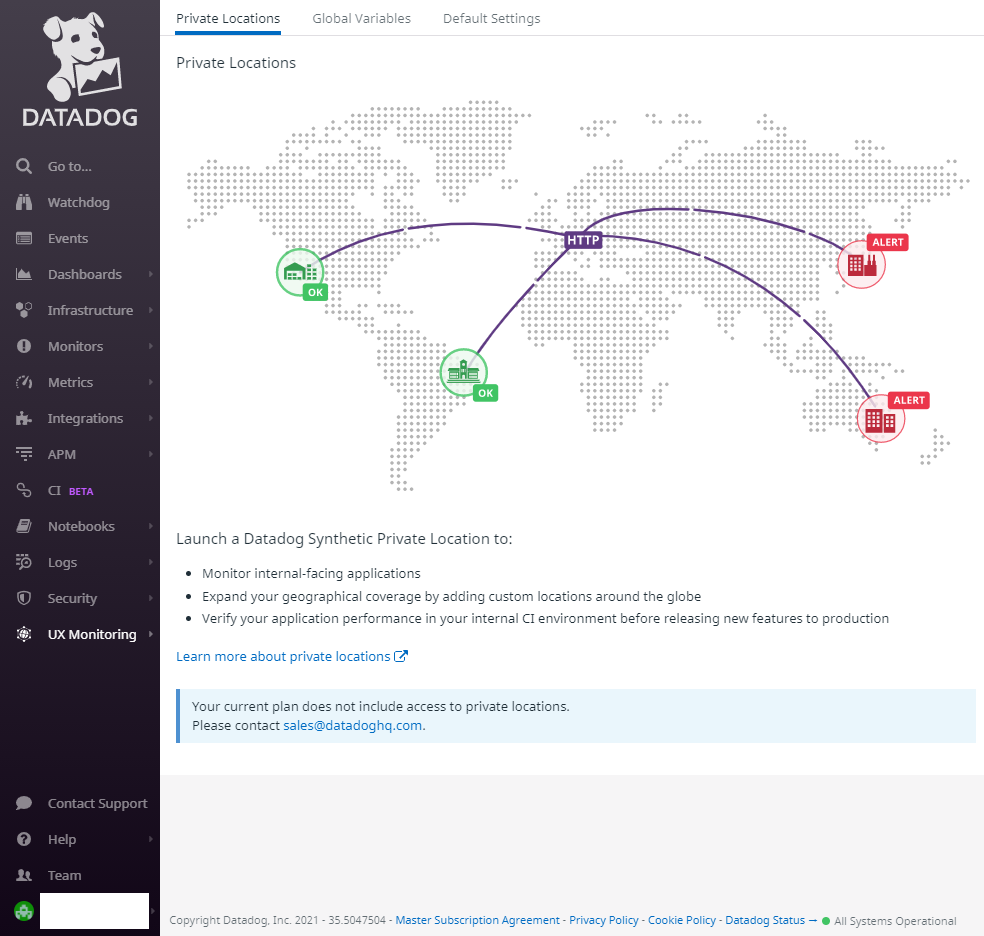Click the UX Monitoring icon
Viewport: 984px width, 936px height.
pos(24,634)
